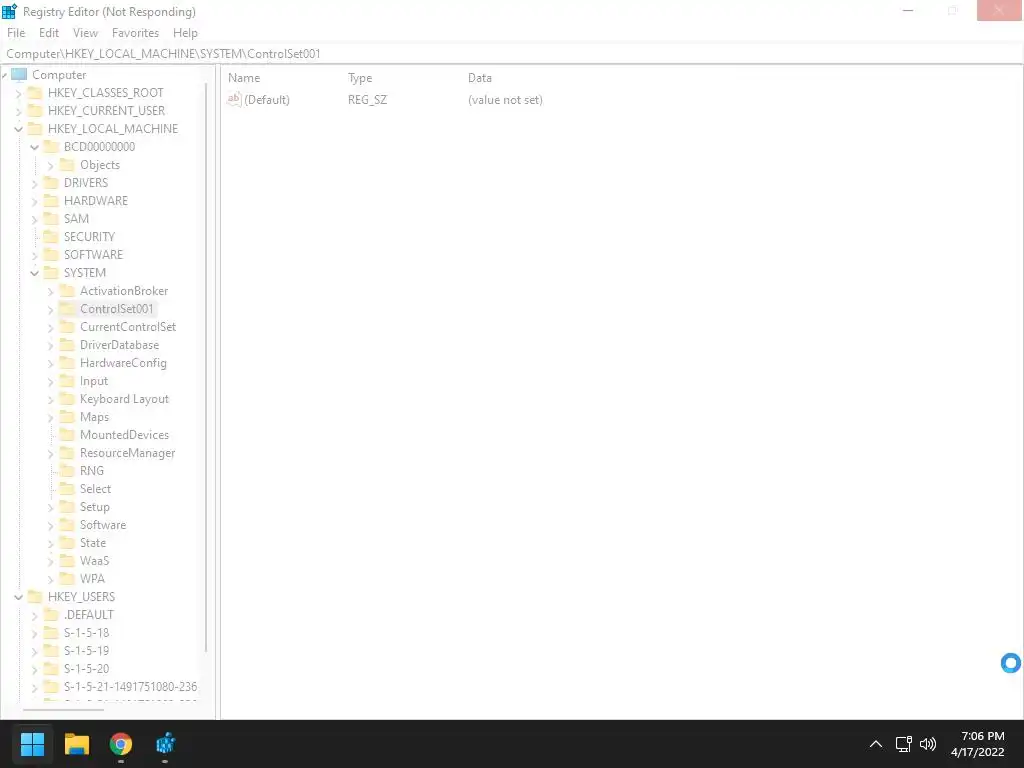Select the State key
The height and width of the screenshot is (768, 1024).
tap(93, 543)
